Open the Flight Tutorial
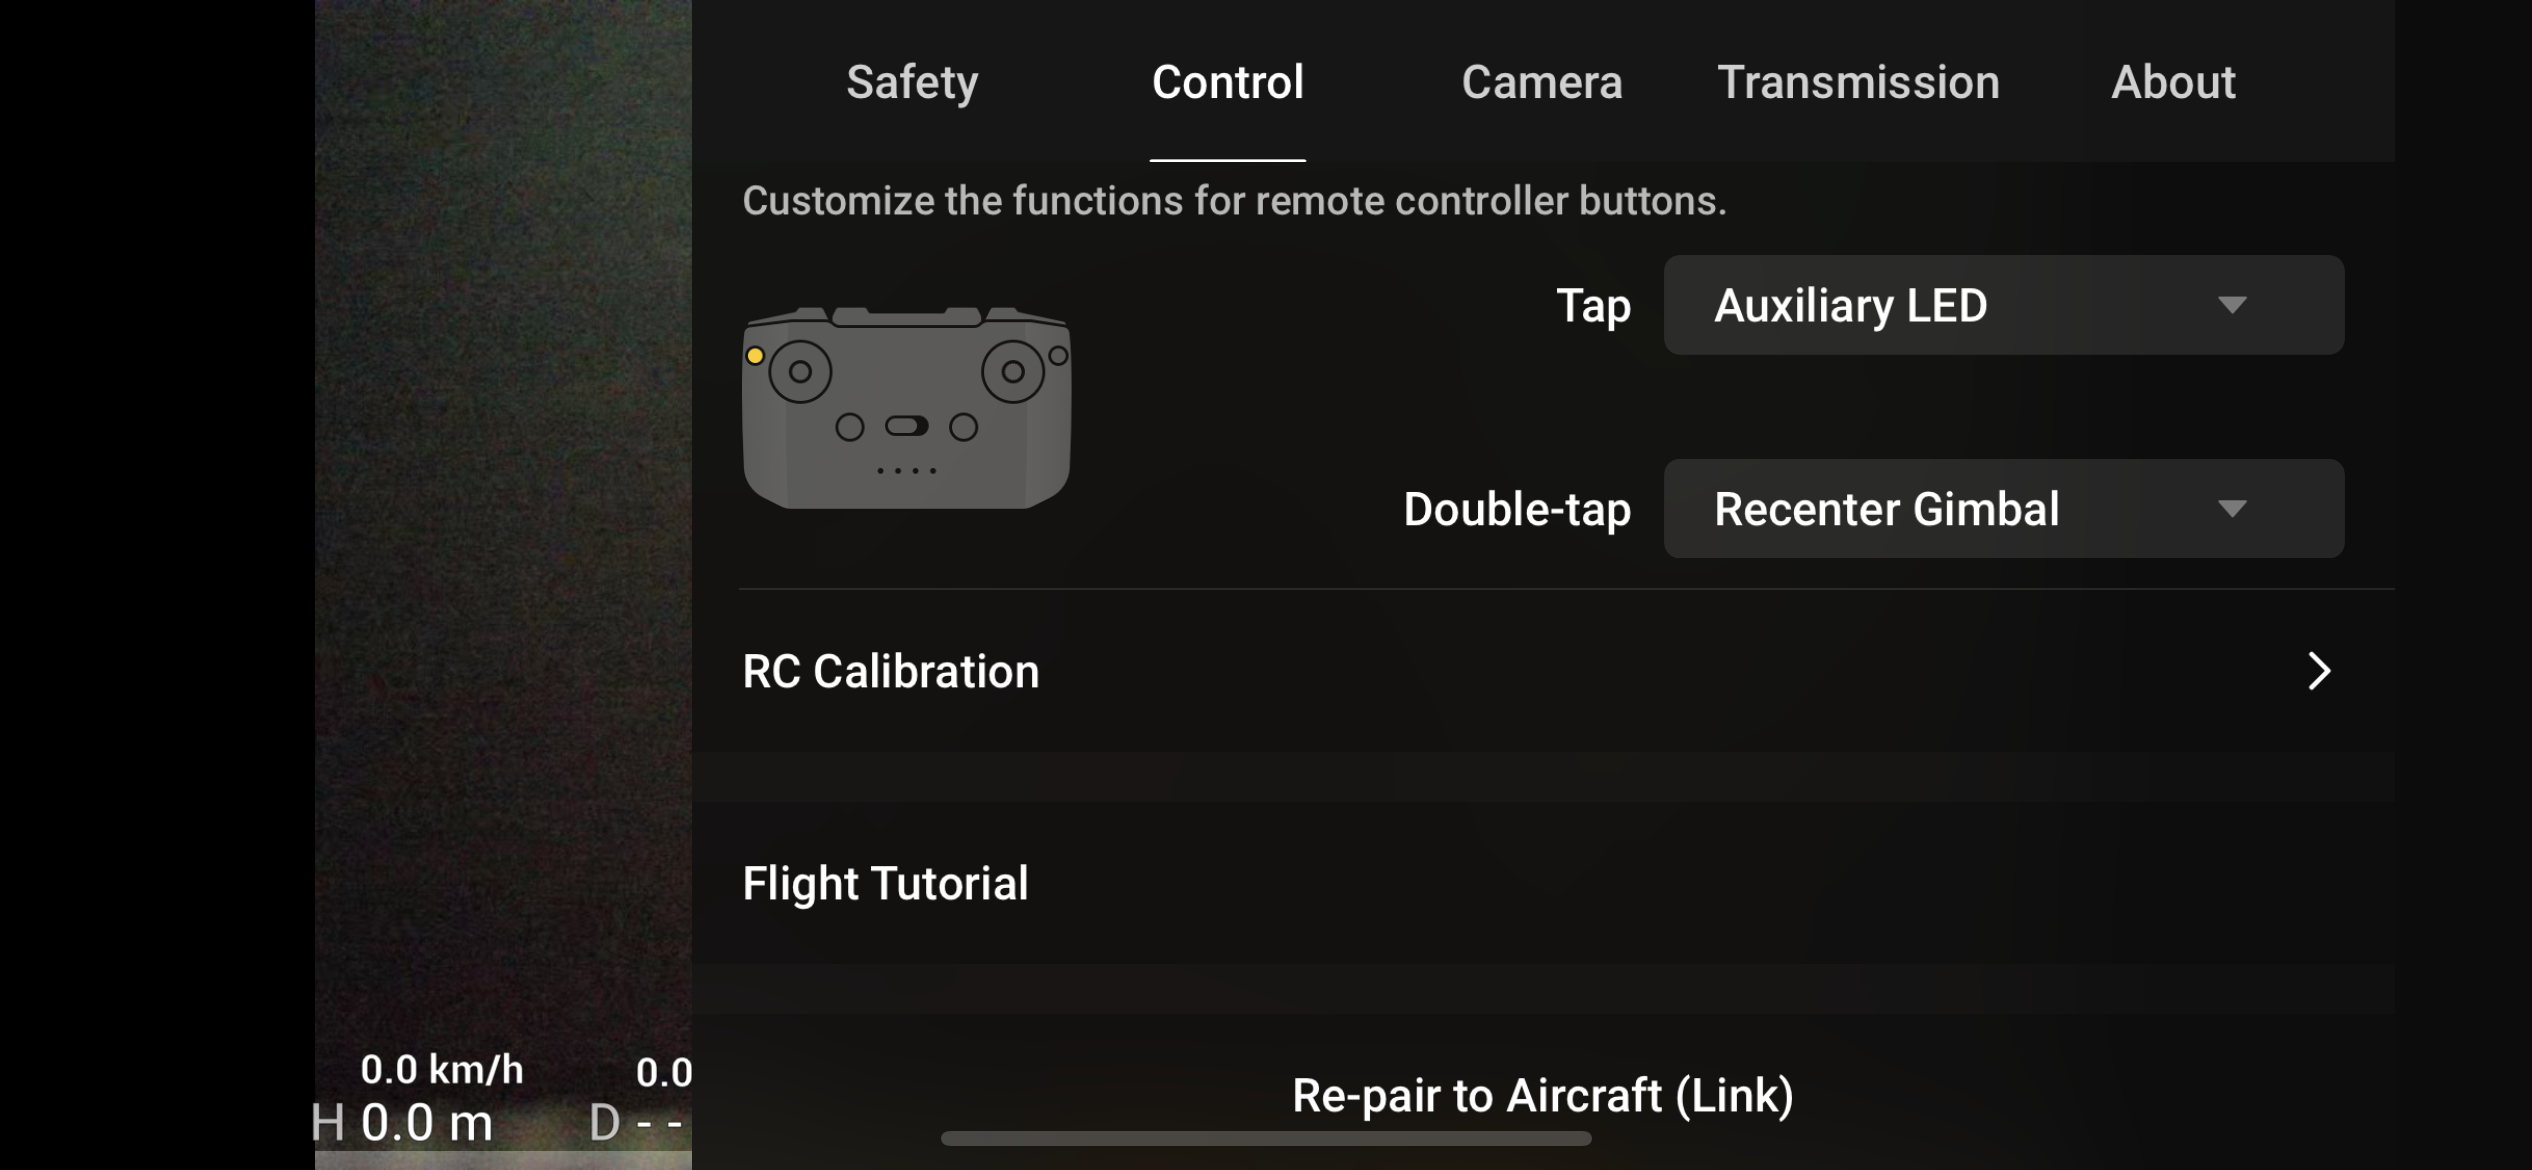The image size is (2532, 1170). (x=885, y=883)
